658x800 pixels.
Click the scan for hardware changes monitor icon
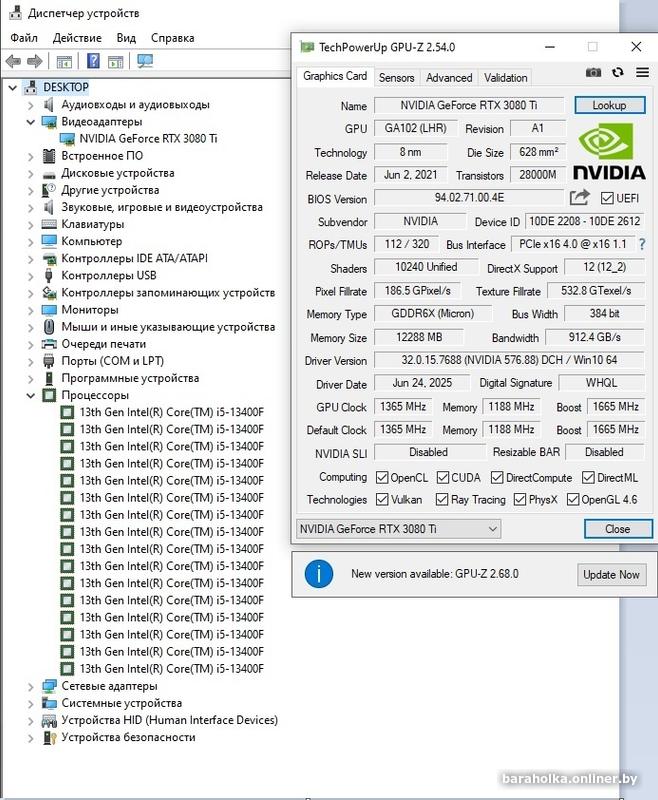[x=145, y=61]
